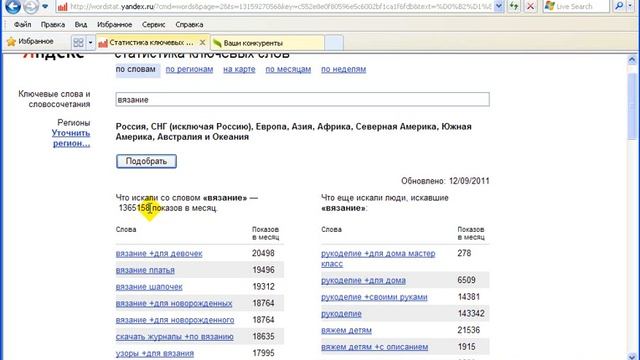Open search provider dropdown arrow

(631, 6)
